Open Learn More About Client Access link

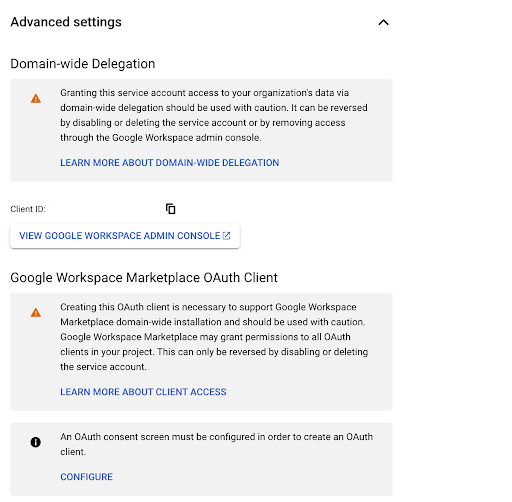tap(143, 392)
